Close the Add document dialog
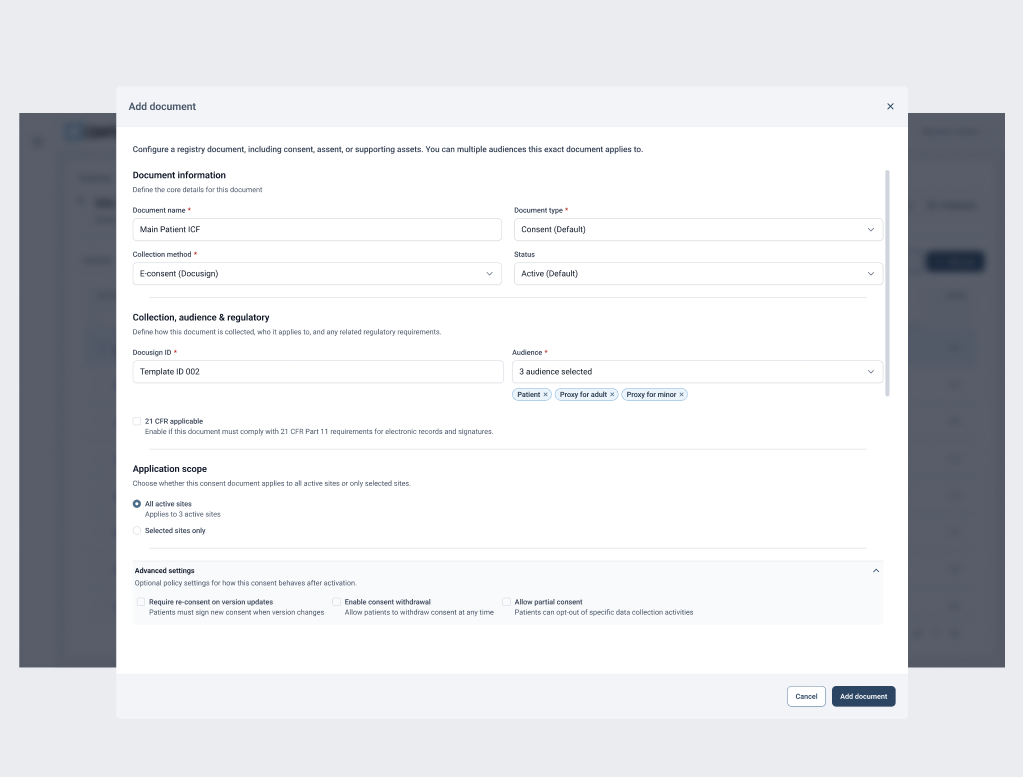 coord(890,106)
